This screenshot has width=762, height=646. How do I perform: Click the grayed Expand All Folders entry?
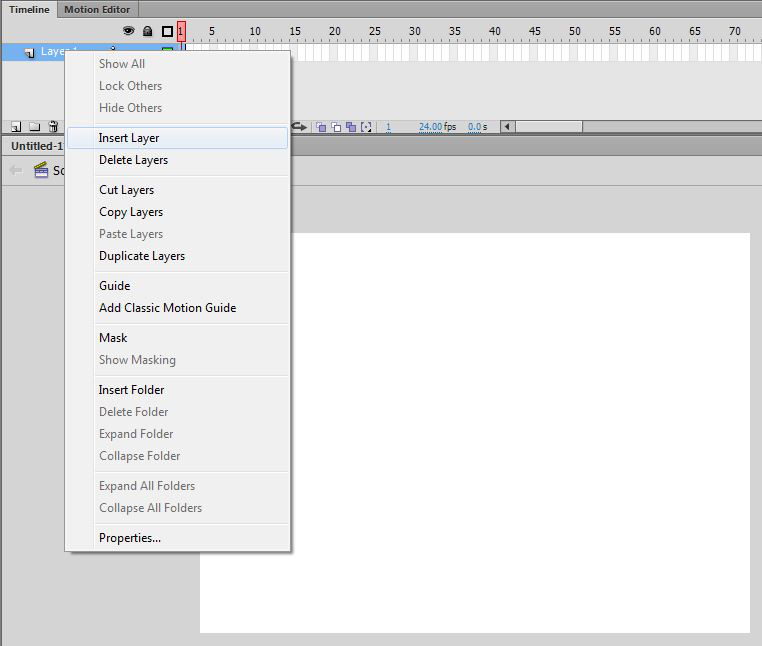point(177,486)
